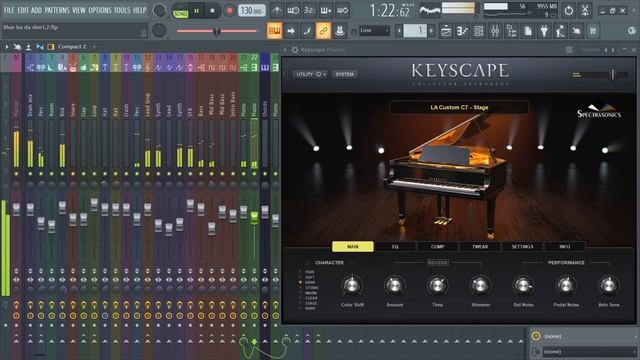Click the Keyscape SYSTEM button
The width and height of the screenshot is (640, 360).
[x=344, y=74]
